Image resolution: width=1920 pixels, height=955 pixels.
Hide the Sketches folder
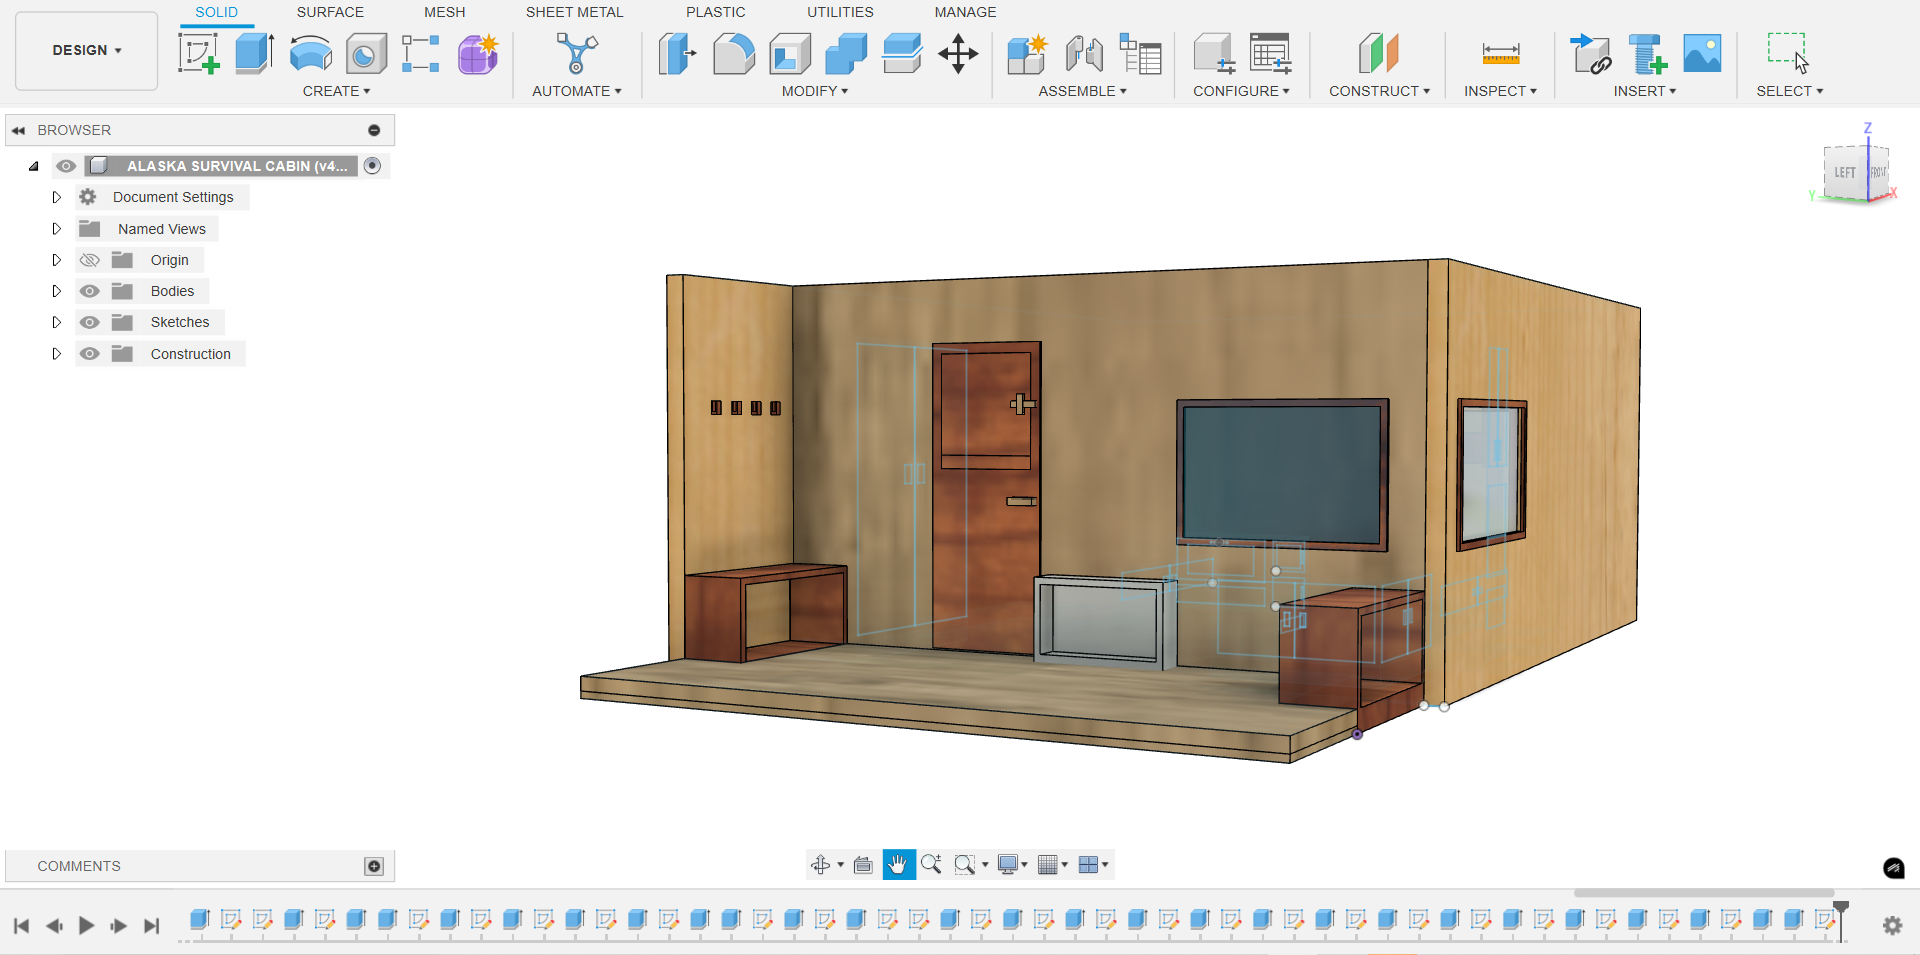[90, 322]
